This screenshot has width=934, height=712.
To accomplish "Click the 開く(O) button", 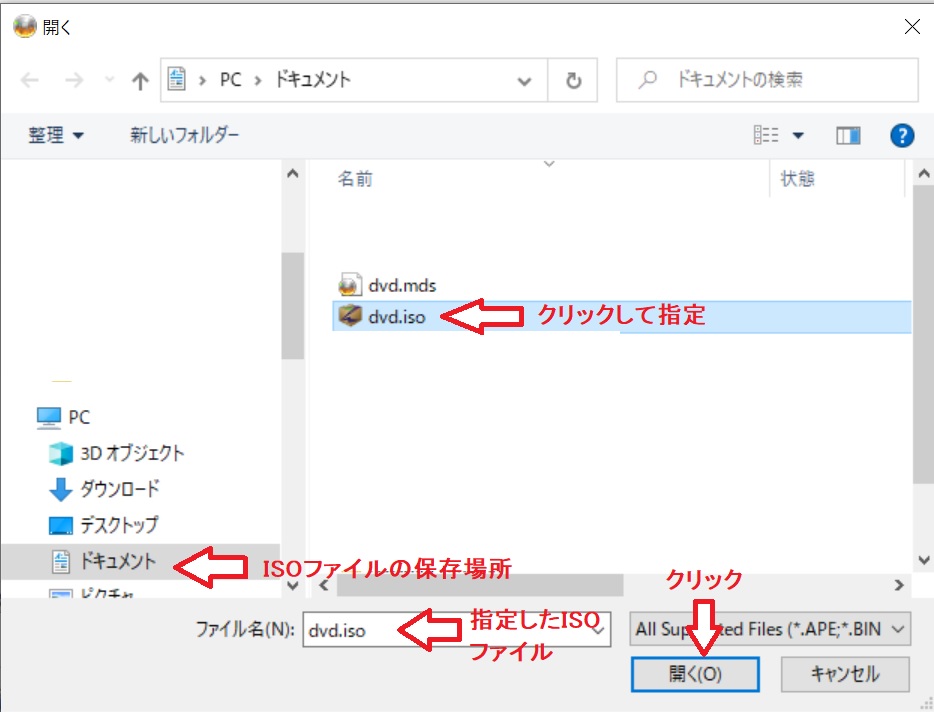I will 694,674.
